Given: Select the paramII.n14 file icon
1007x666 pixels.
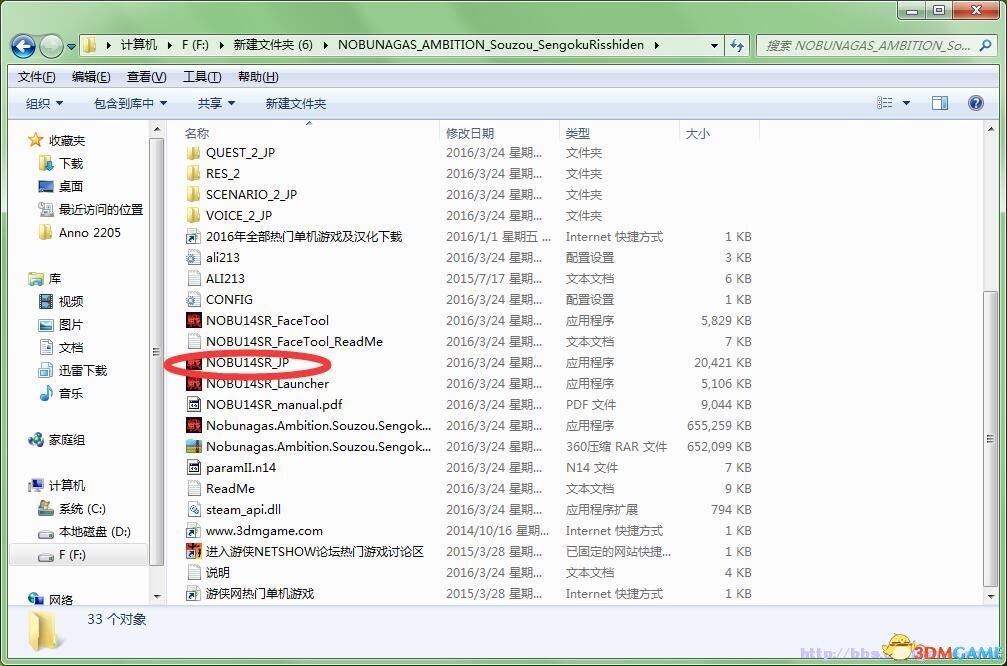Looking at the screenshot, I should pos(193,468).
